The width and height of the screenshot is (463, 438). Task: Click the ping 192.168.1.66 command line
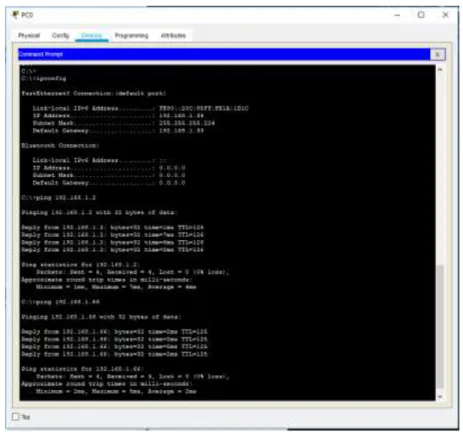[x=60, y=302]
